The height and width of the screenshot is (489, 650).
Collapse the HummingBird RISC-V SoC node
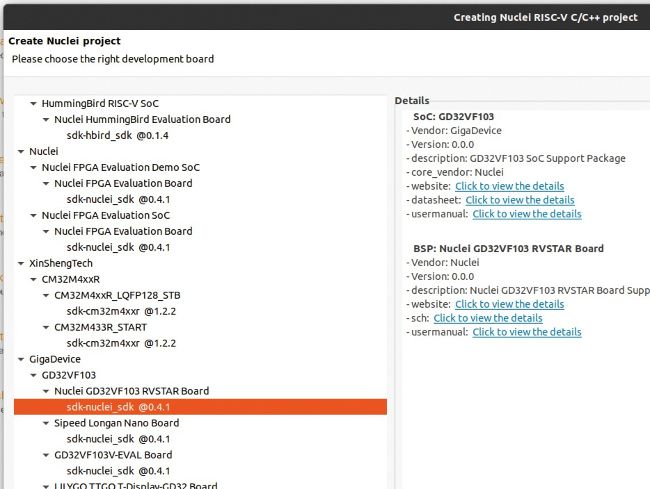33,103
